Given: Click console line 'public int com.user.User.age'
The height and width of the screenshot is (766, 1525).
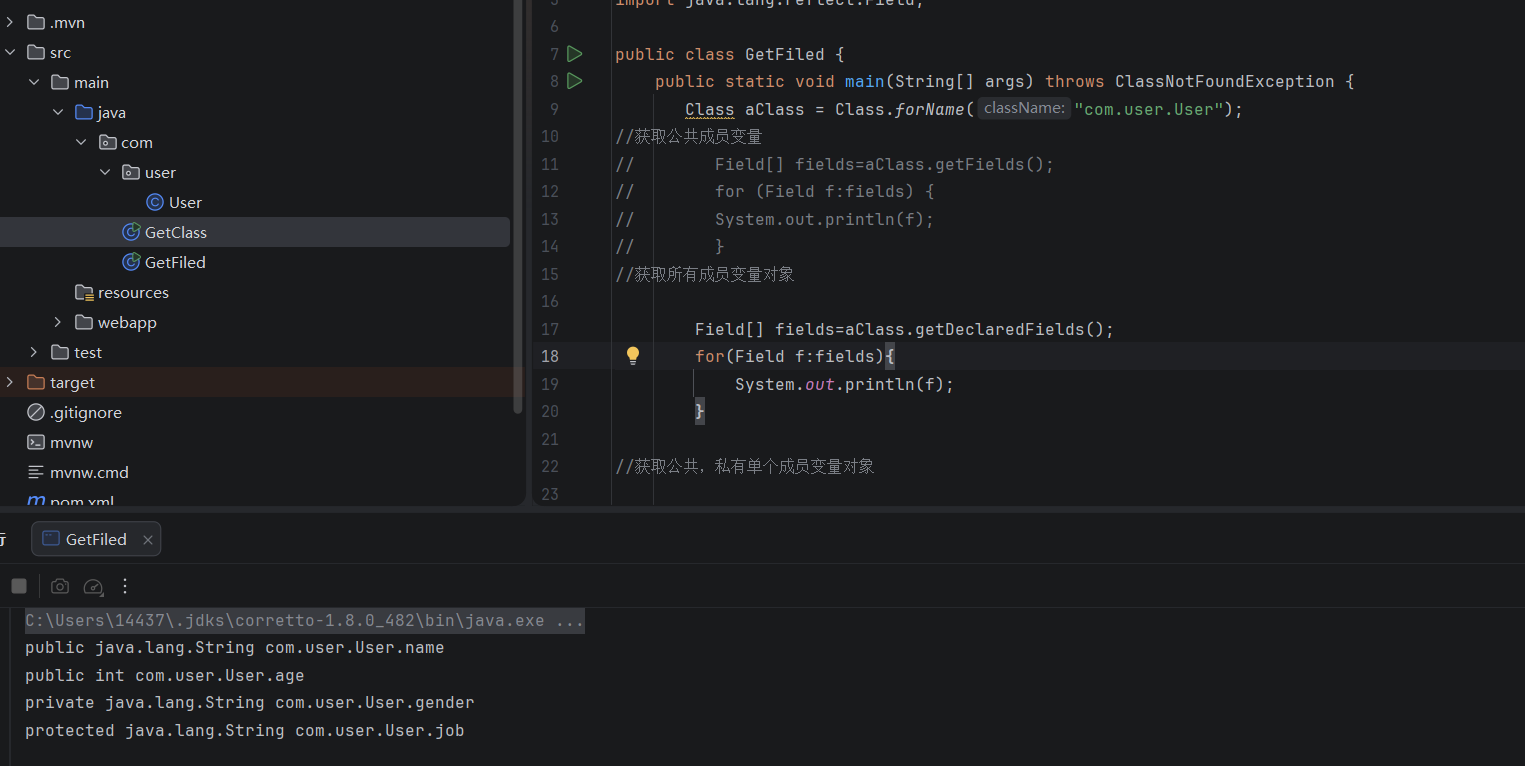Looking at the screenshot, I should coord(164,676).
